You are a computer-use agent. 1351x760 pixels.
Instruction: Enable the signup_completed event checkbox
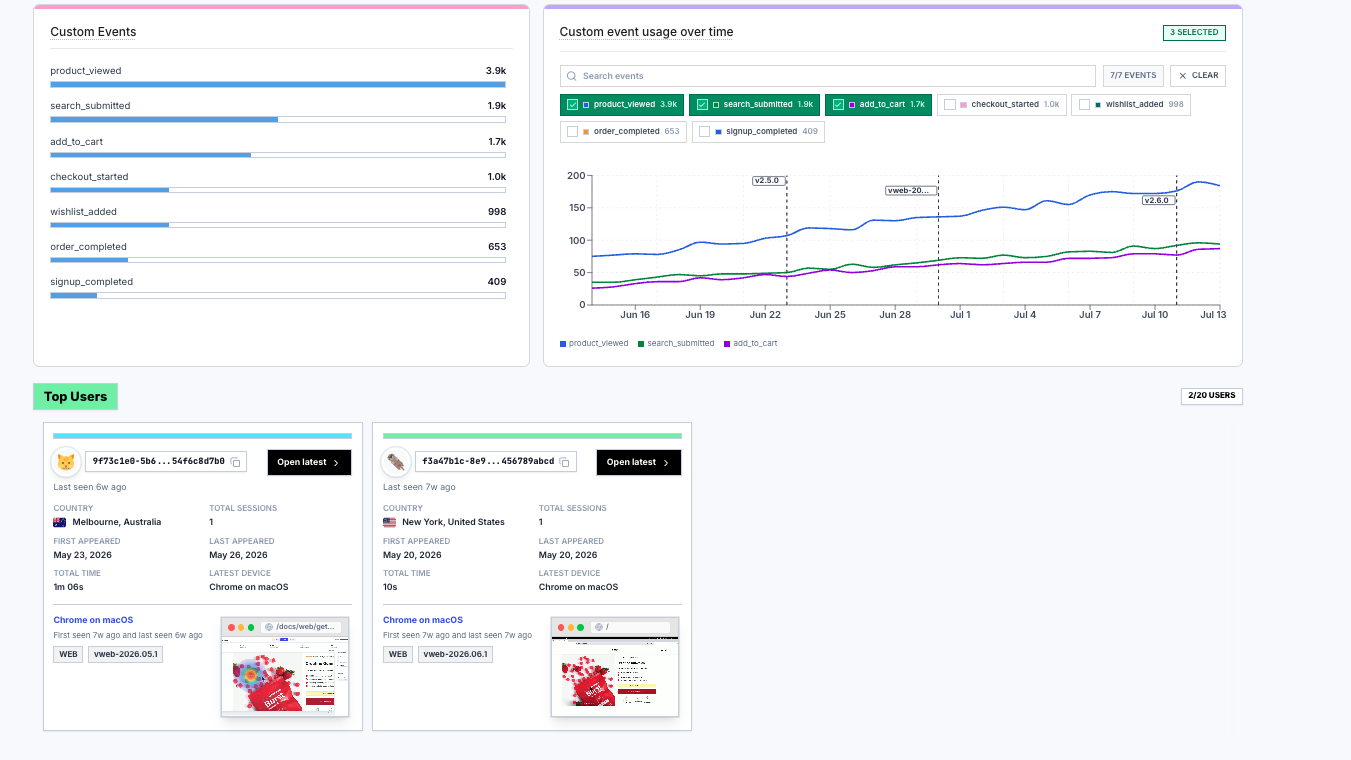tap(704, 132)
